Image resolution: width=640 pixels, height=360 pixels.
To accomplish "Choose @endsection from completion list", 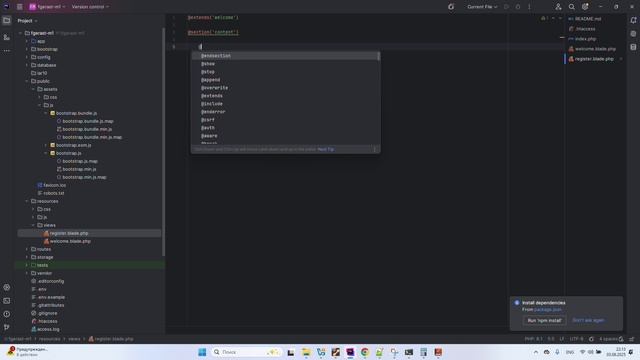I will tap(284, 56).
